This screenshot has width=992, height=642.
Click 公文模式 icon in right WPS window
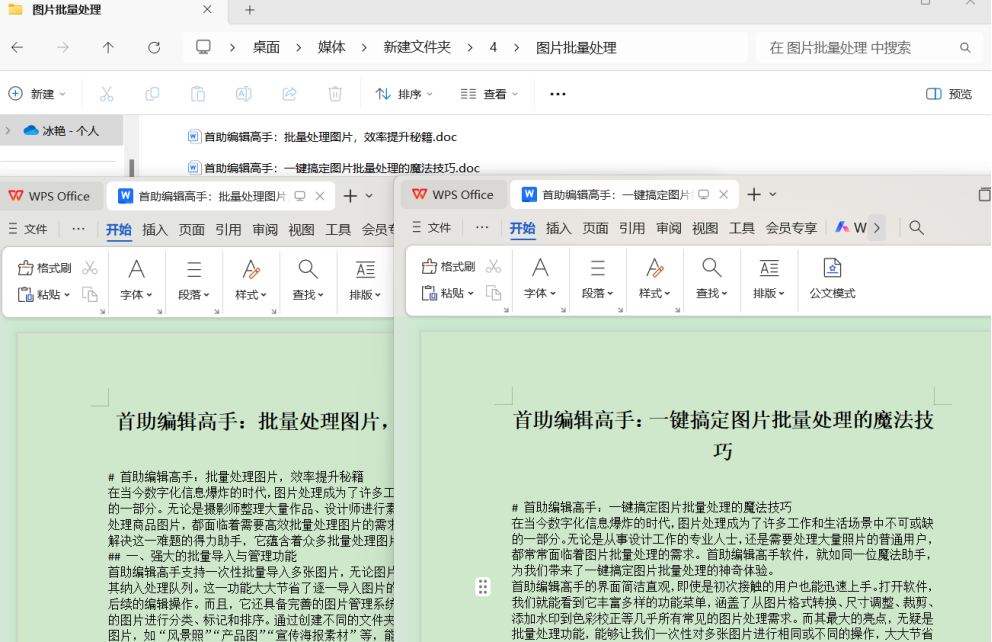tap(831, 269)
